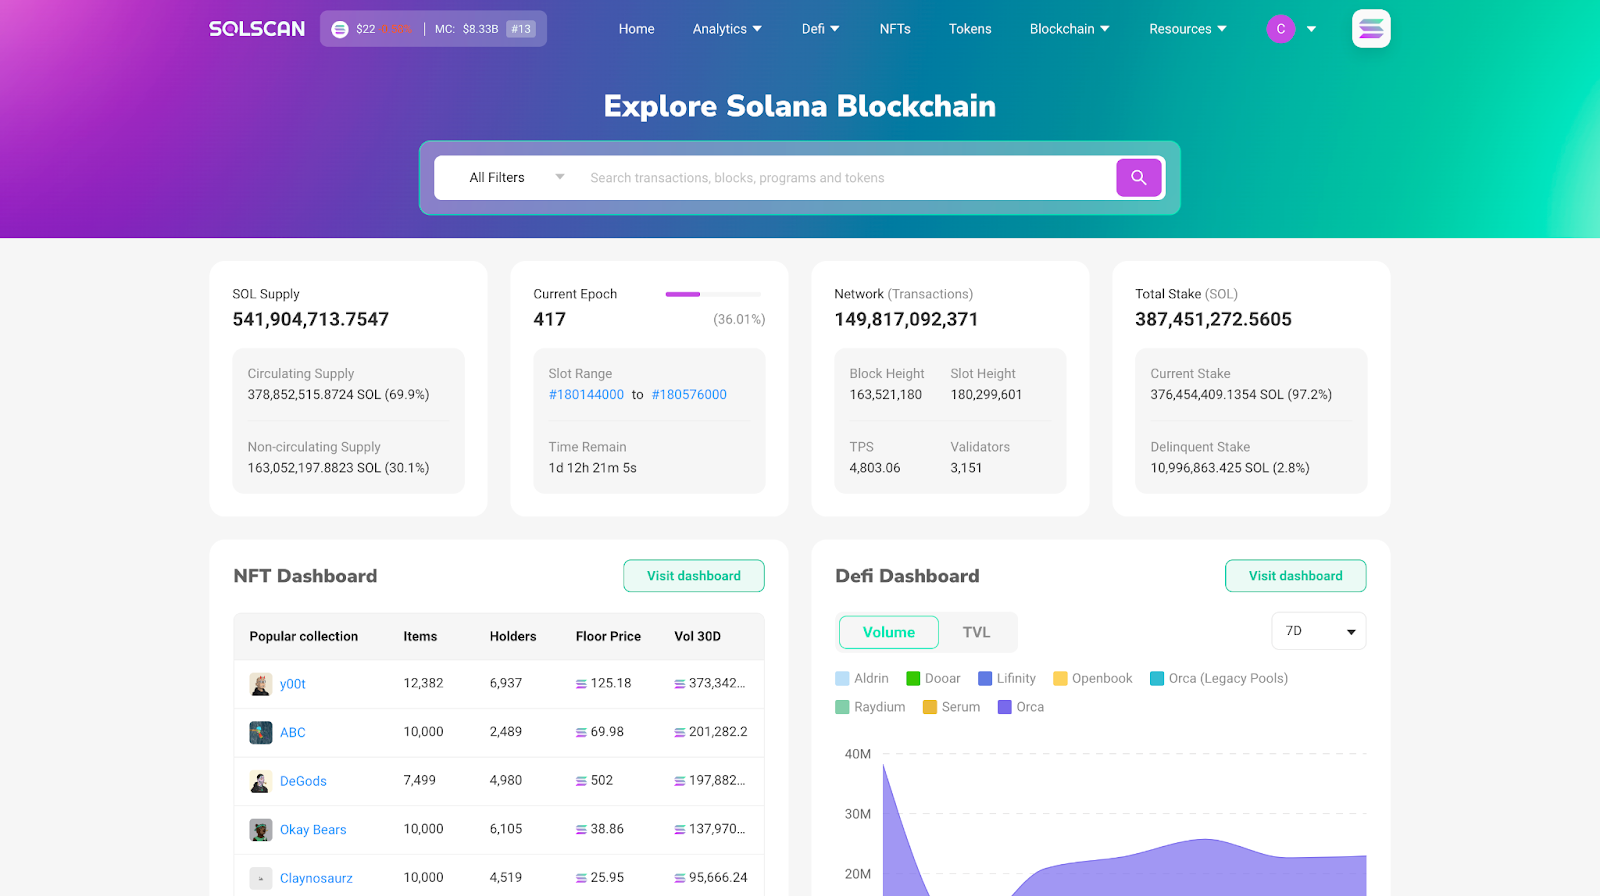Open the y00t collection link
The image size is (1600, 896).
(293, 684)
